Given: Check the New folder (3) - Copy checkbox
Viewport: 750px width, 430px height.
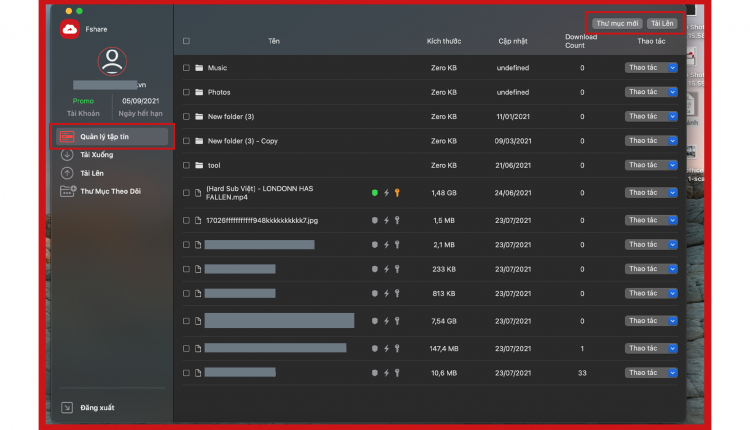Looking at the screenshot, I should [186, 141].
